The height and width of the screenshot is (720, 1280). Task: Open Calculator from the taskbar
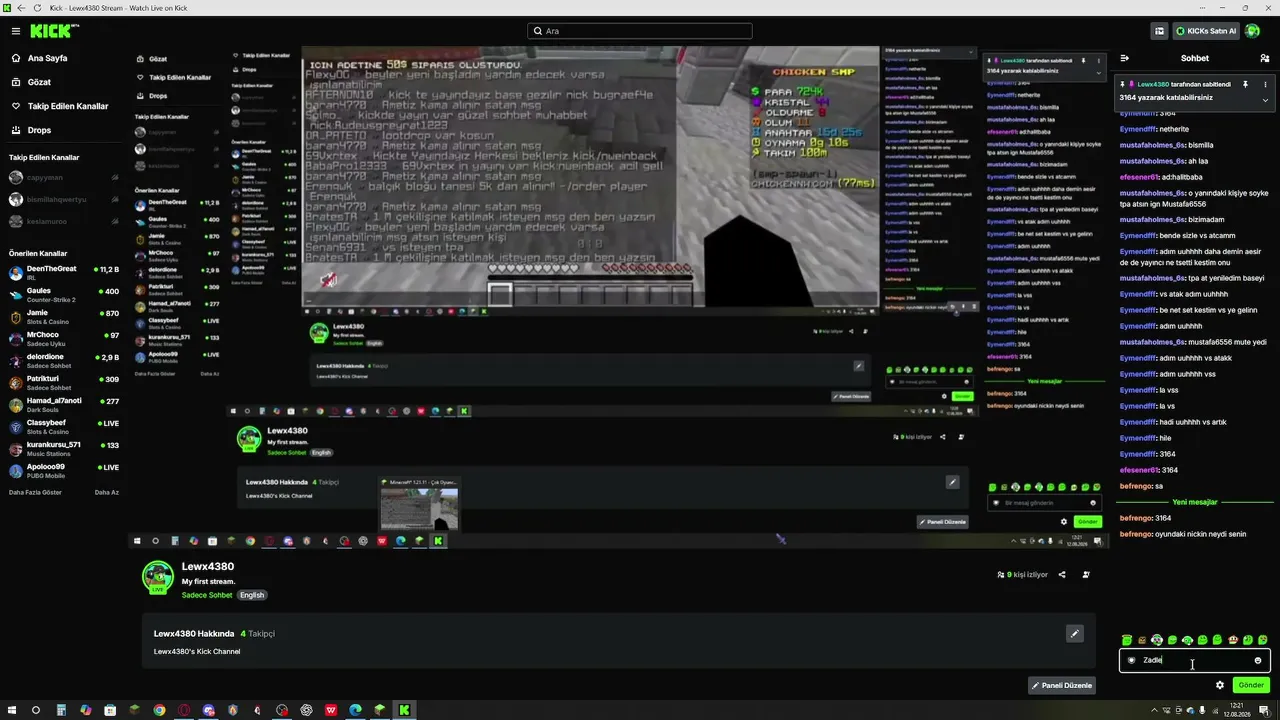tap(61, 710)
